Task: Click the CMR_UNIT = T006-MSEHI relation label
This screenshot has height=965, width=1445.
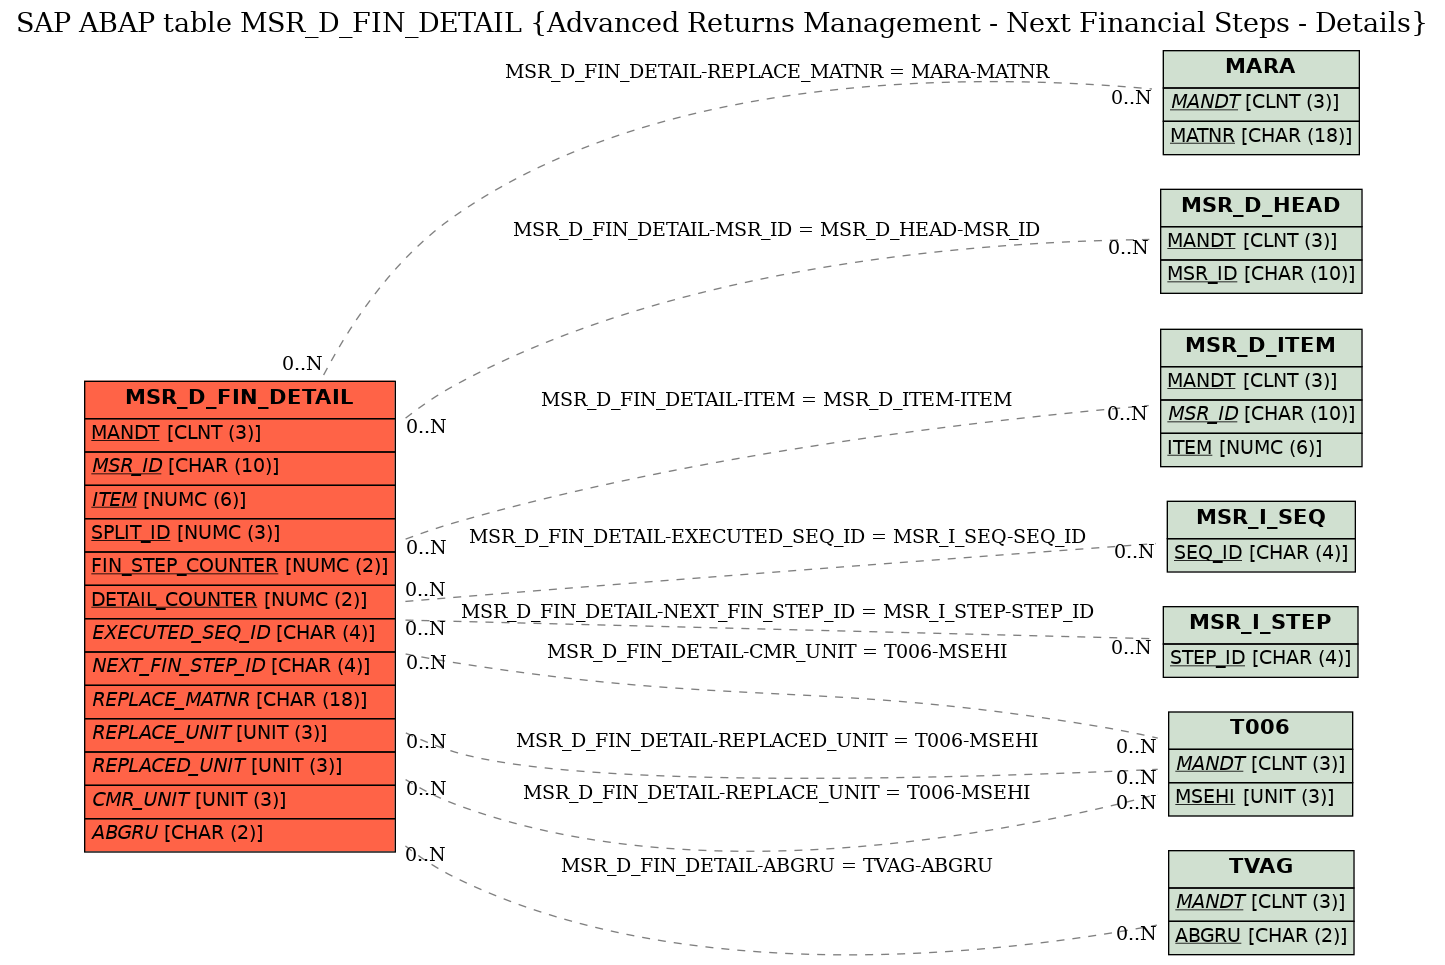Action: point(777,652)
